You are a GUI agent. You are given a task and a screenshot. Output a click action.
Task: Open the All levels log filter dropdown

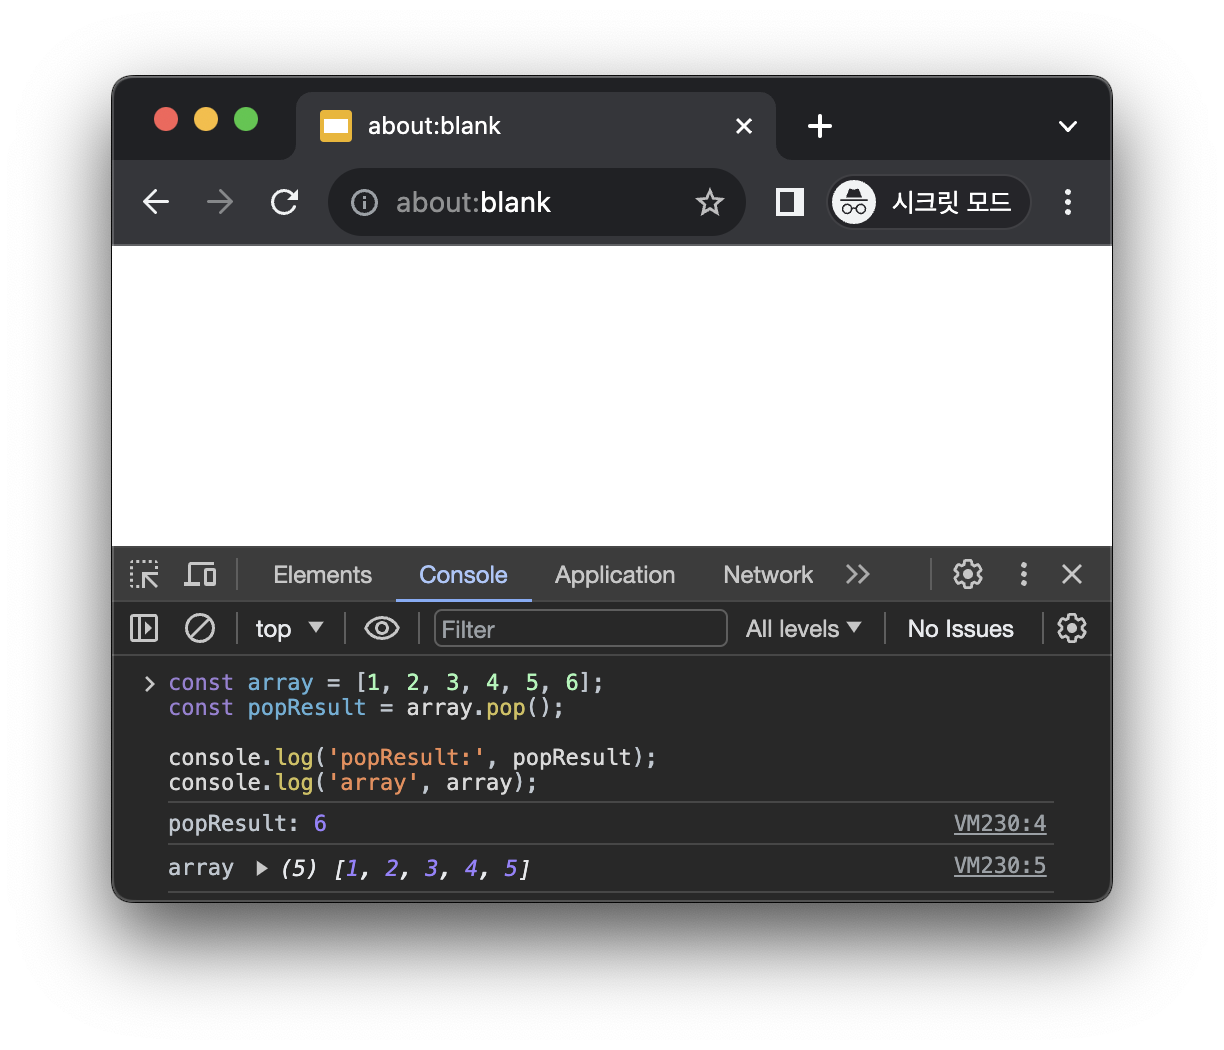pos(803,628)
